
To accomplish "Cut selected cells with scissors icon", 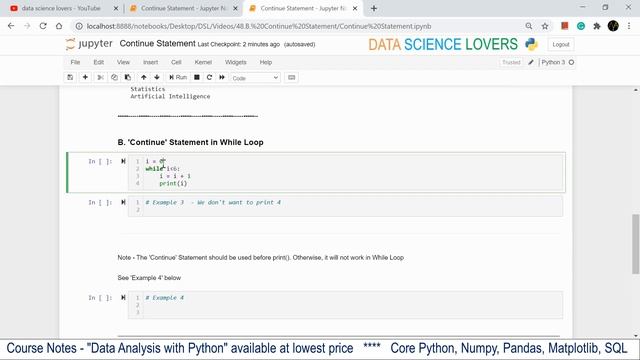I will [x=100, y=77].
